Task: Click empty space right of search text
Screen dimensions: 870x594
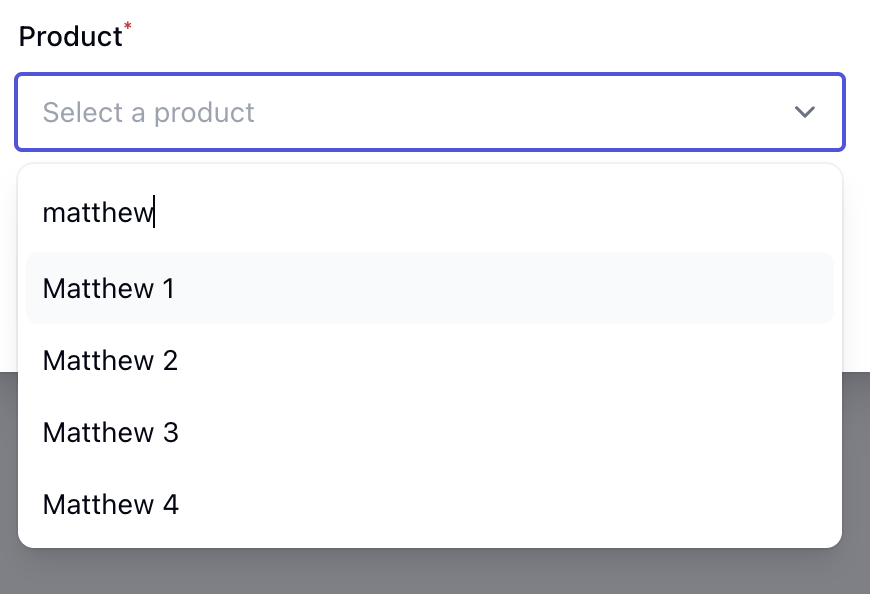Action: 500,212
